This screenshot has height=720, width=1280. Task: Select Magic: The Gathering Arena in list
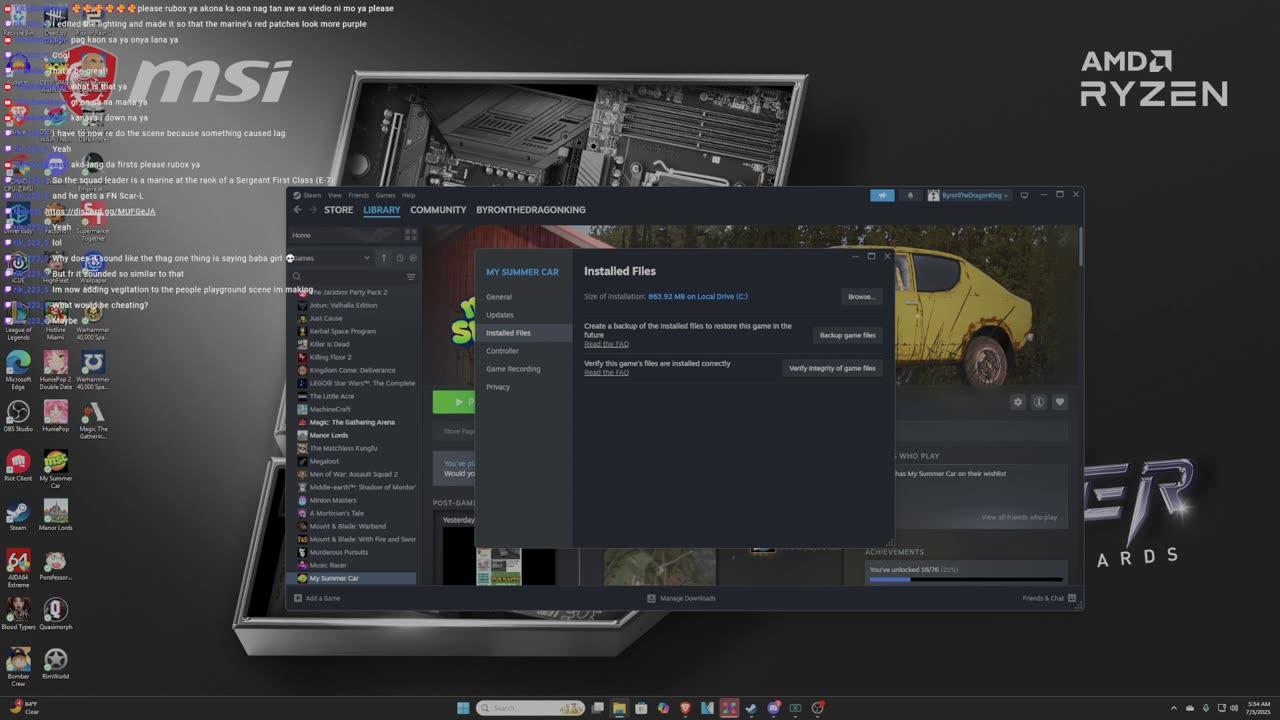(352, 422)
